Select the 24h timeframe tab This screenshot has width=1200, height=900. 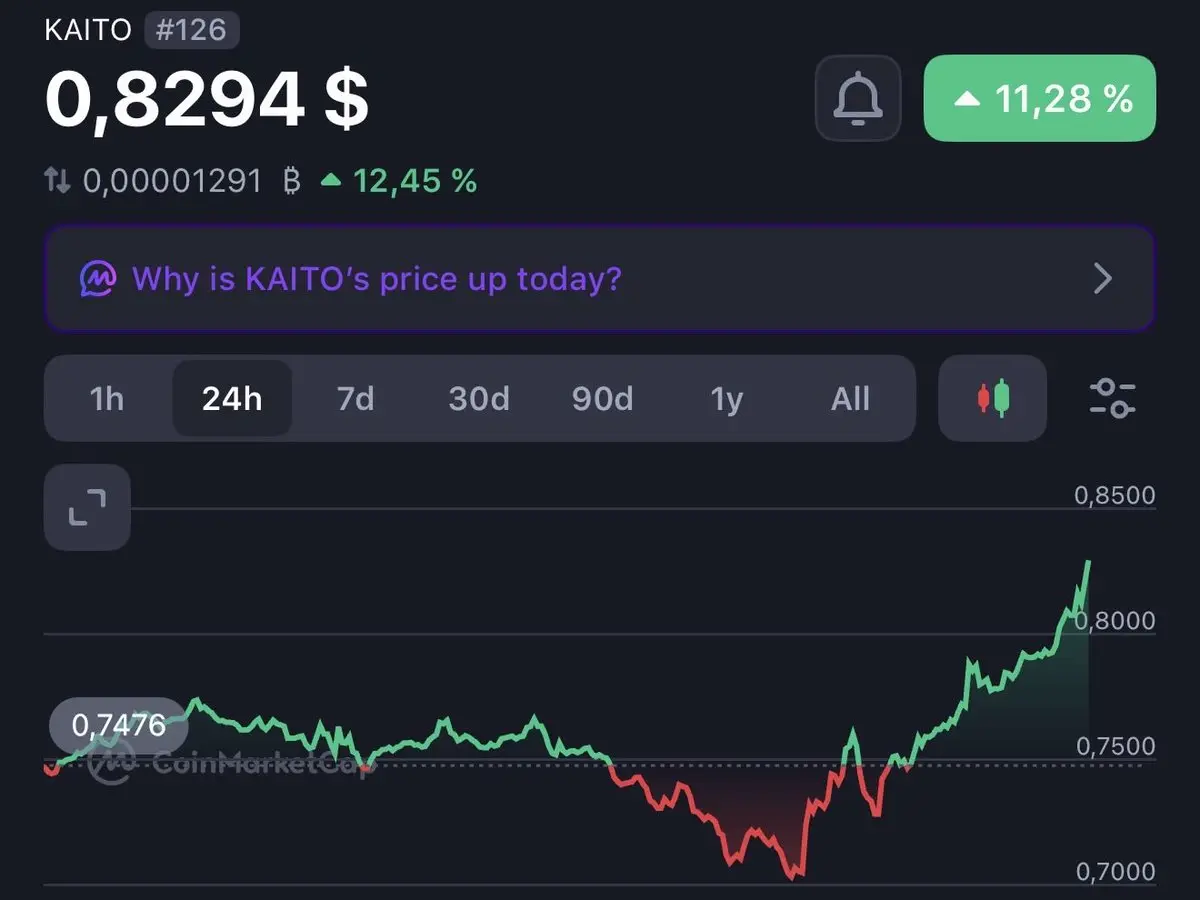point(232,399)
